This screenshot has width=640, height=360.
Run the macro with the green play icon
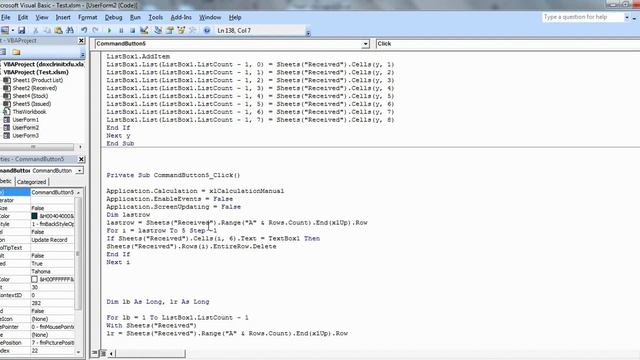(x=109, y=30)
